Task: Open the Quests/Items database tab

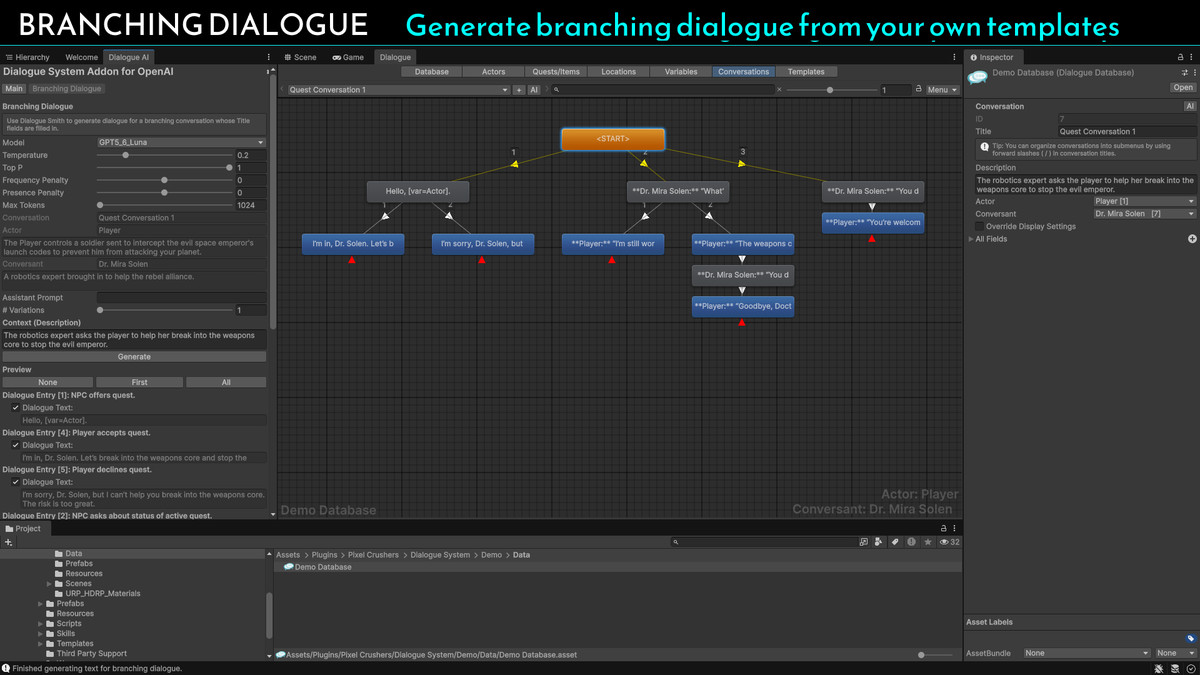Action: pos(556,72)
